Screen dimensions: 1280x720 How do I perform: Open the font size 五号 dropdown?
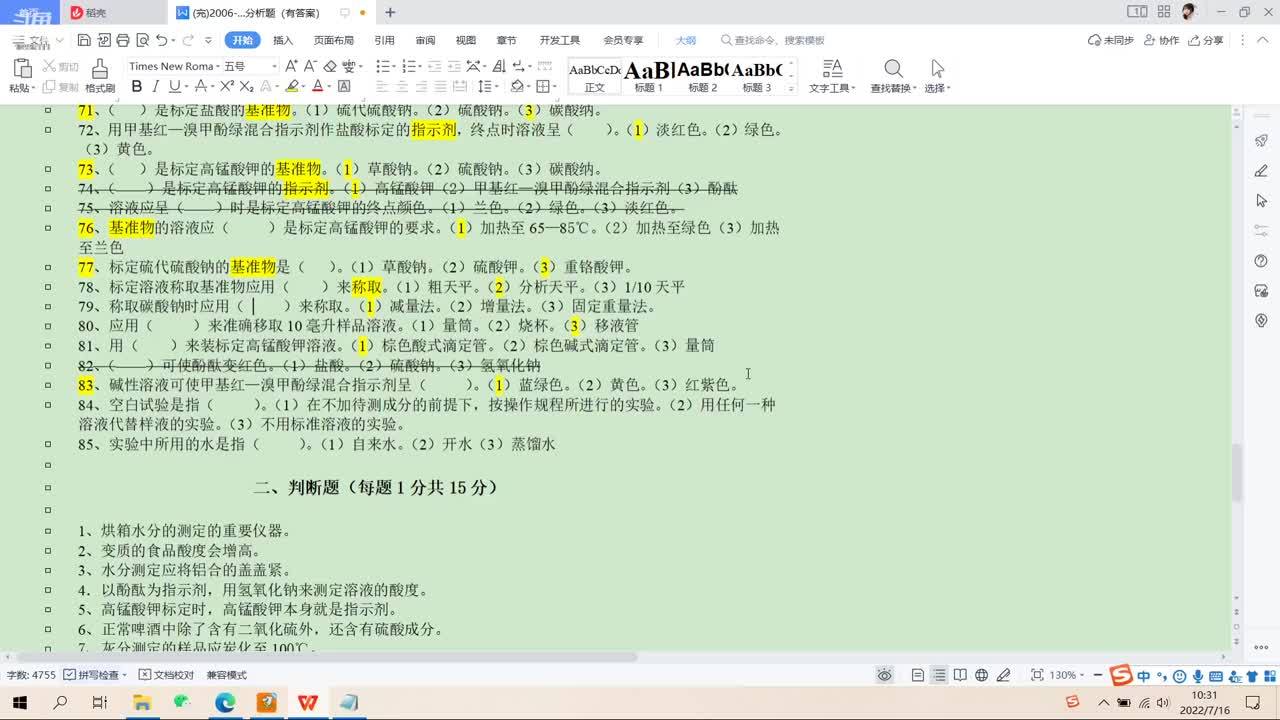(x=249, y=66)
